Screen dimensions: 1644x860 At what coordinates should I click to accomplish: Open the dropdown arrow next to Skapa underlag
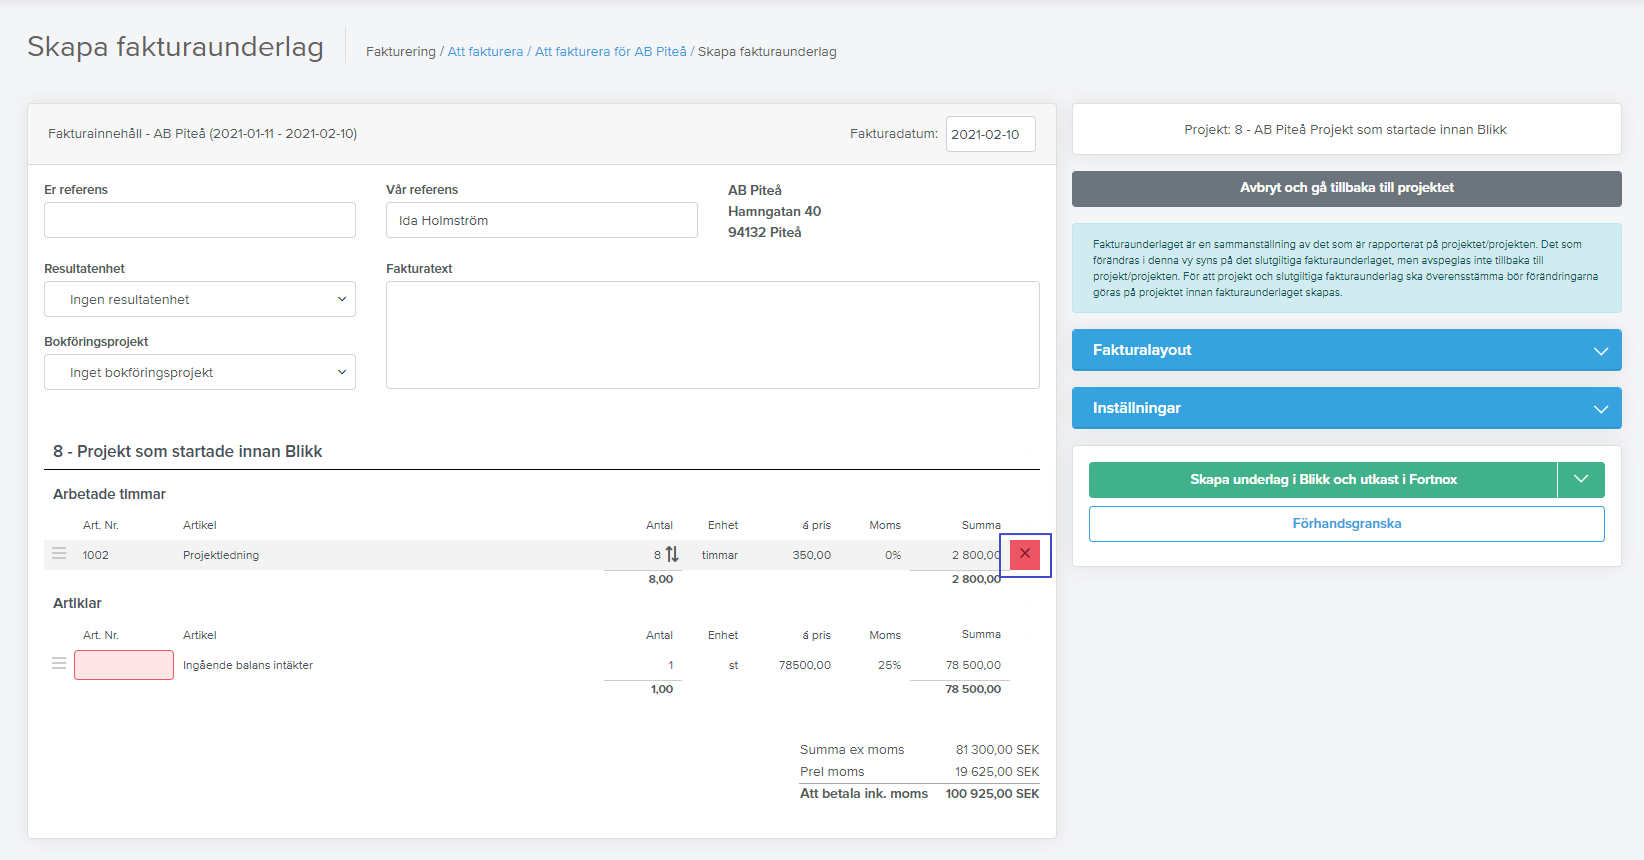click(1581, 480)
